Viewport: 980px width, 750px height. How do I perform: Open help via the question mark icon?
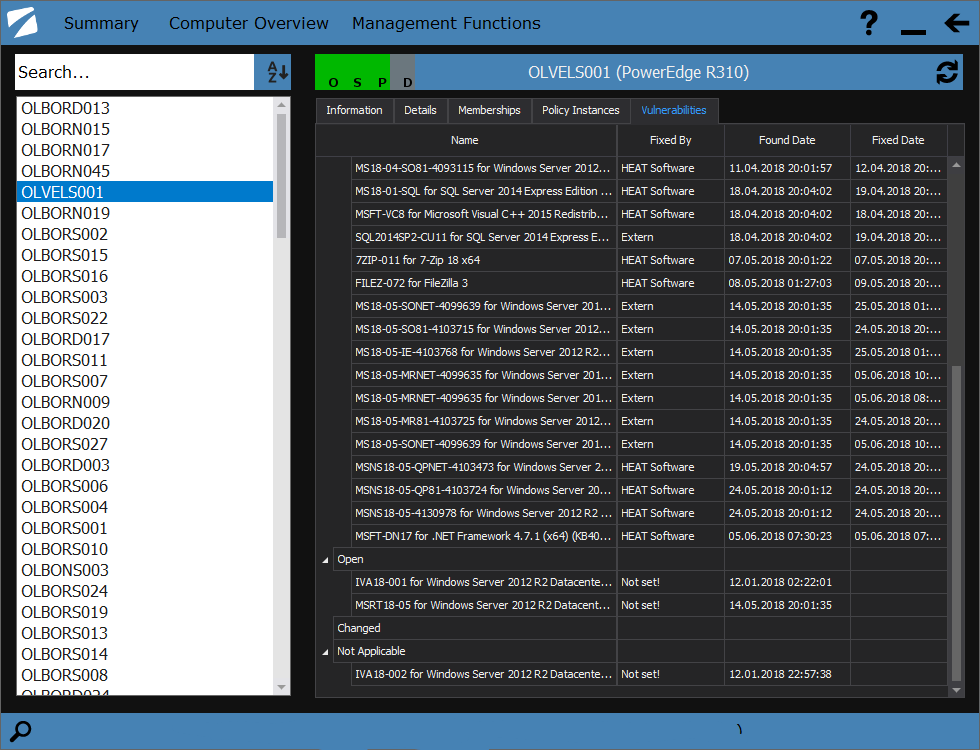tap(869, 23)
